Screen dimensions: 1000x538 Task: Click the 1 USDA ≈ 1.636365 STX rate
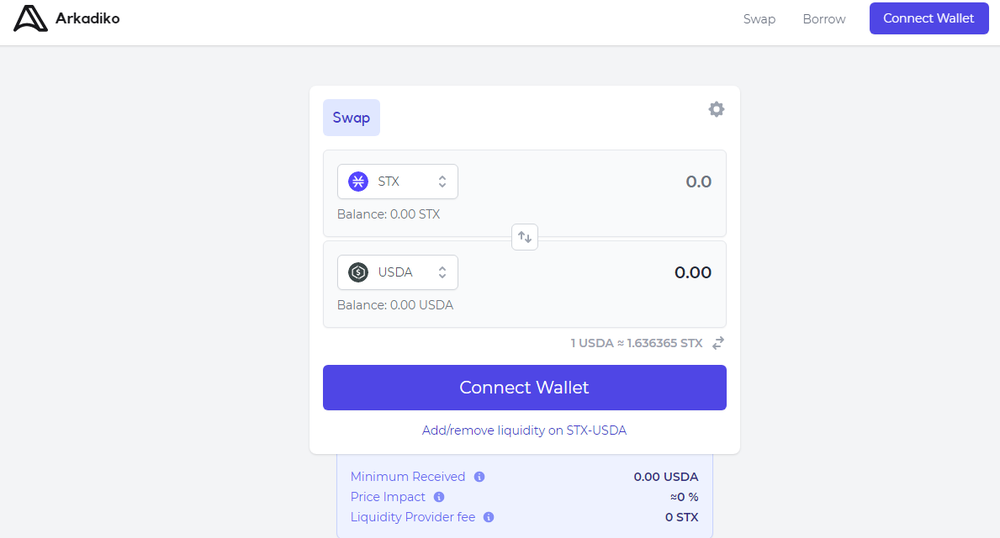tap(636, 343)
